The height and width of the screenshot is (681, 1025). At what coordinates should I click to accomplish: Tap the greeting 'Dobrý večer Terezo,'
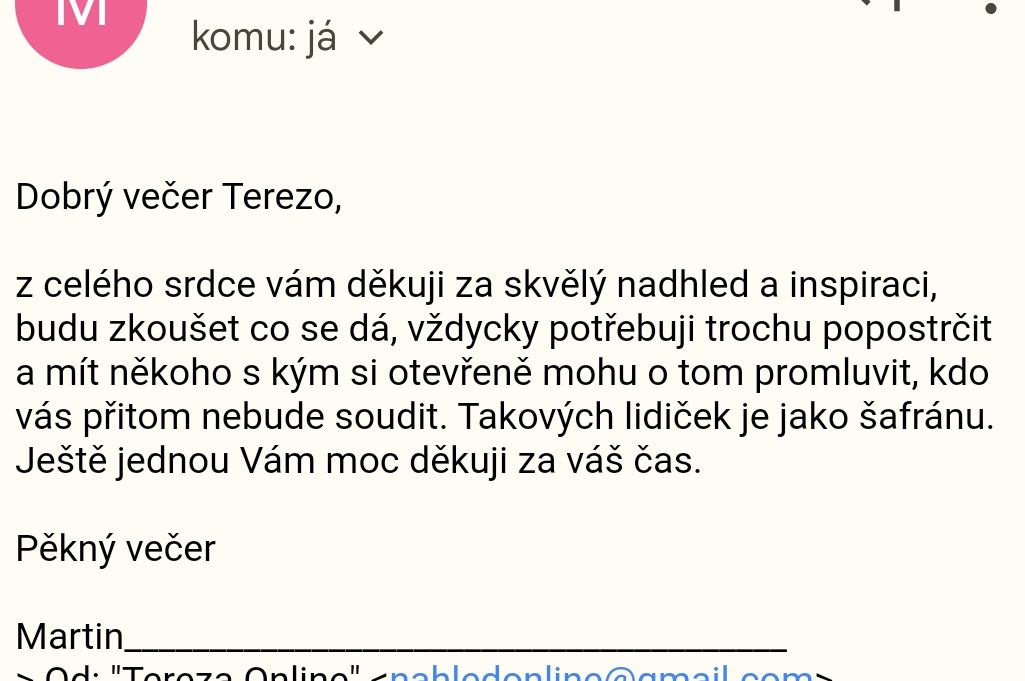(178, 197)
